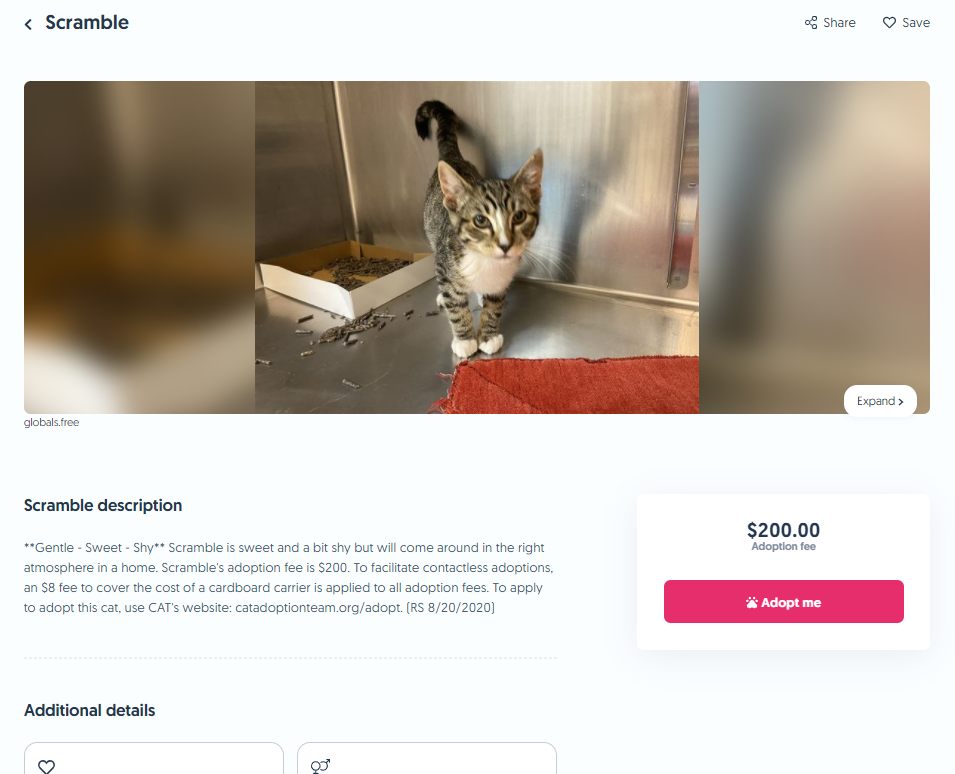Click the paw icon on Adopt me

(752, 602)
